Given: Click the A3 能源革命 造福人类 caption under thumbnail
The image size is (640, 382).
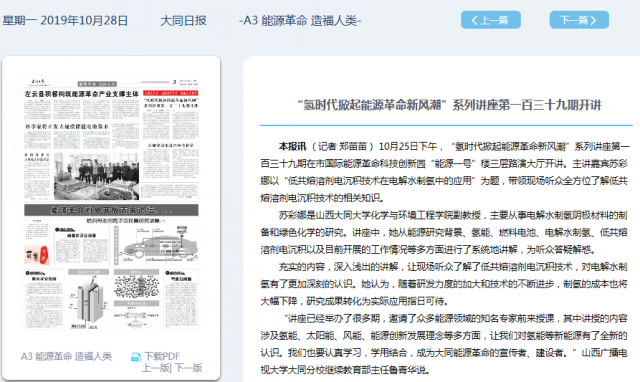Looking at the screenshot, I should tap(66, 356).
